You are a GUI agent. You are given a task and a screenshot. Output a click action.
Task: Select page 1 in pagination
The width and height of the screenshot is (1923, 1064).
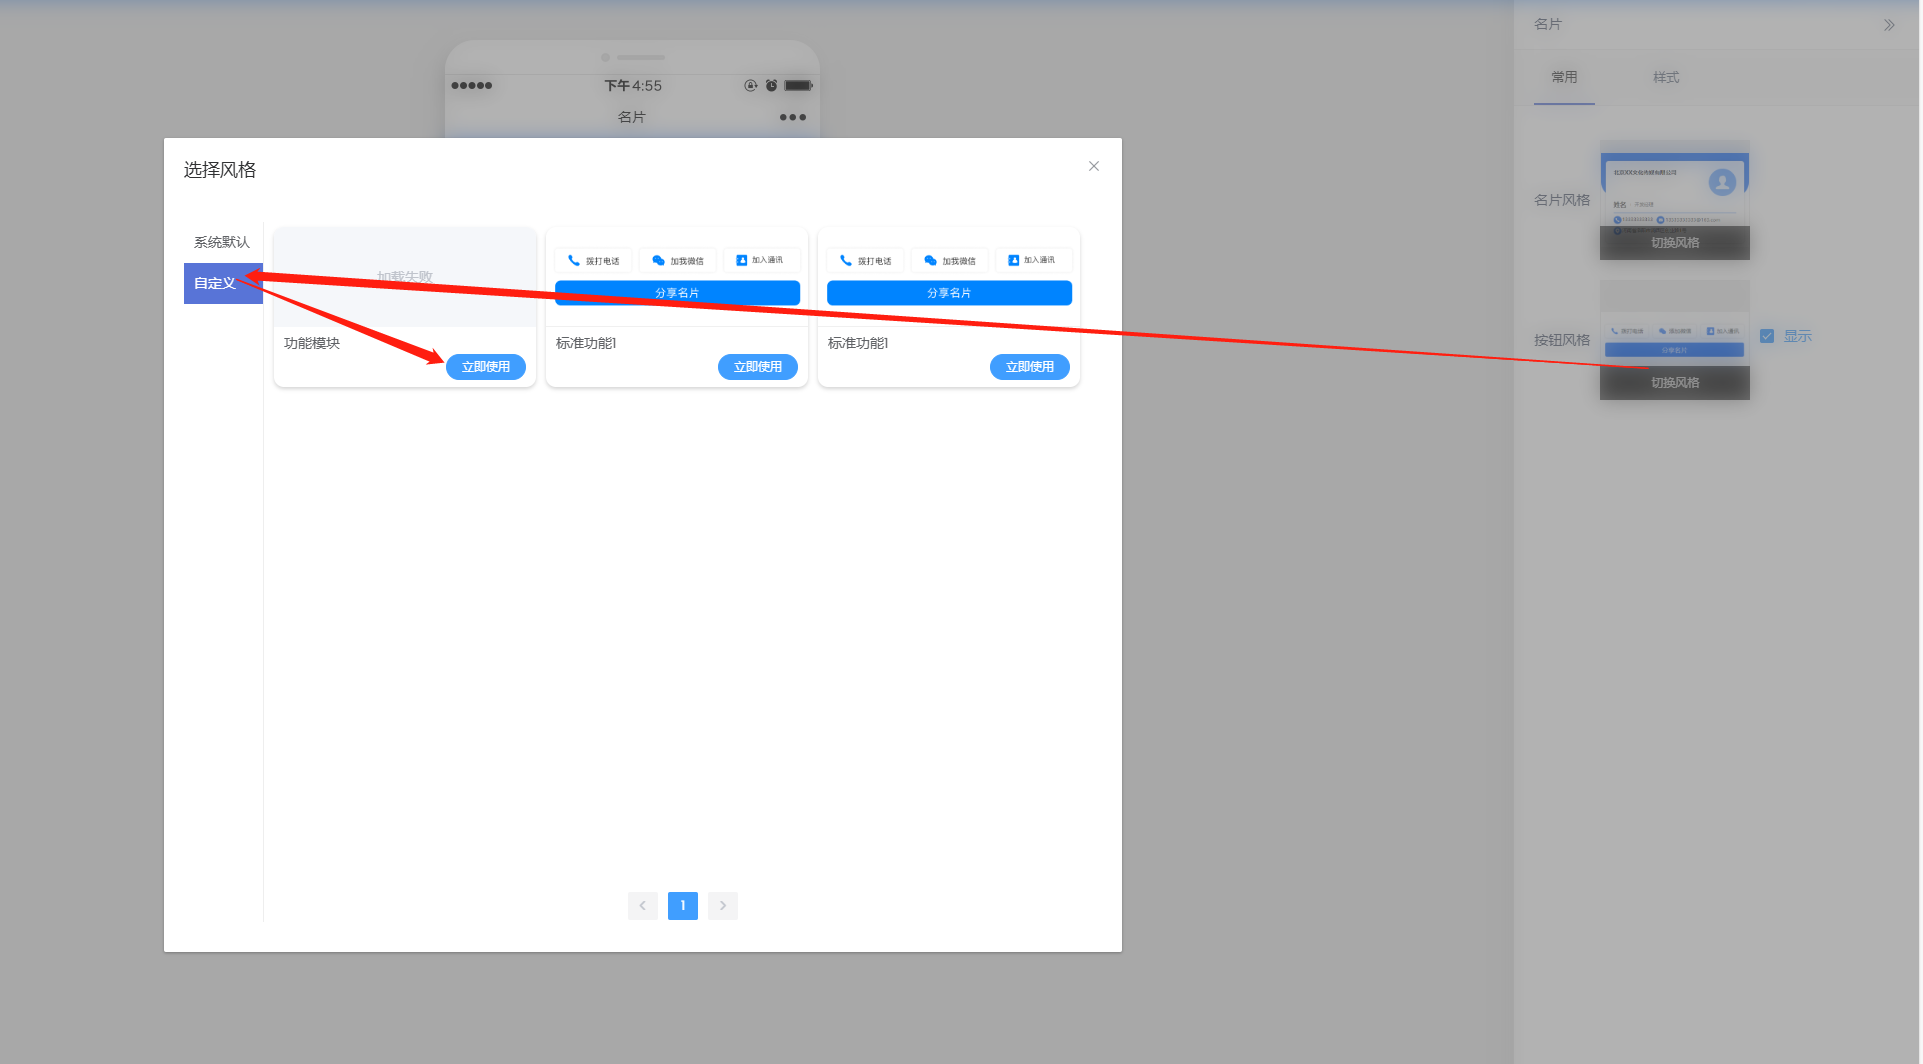click(682, 905)
